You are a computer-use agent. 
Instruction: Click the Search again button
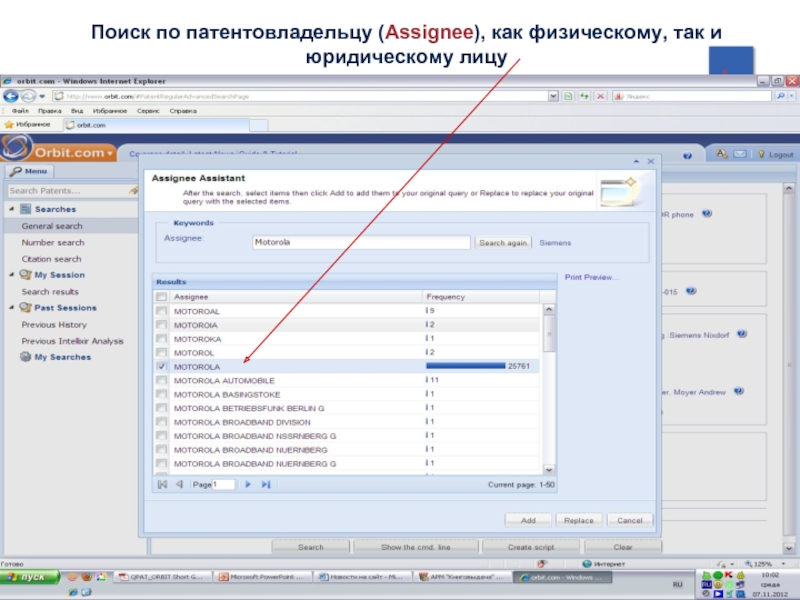pyautogui.click(x=503, y=243)
